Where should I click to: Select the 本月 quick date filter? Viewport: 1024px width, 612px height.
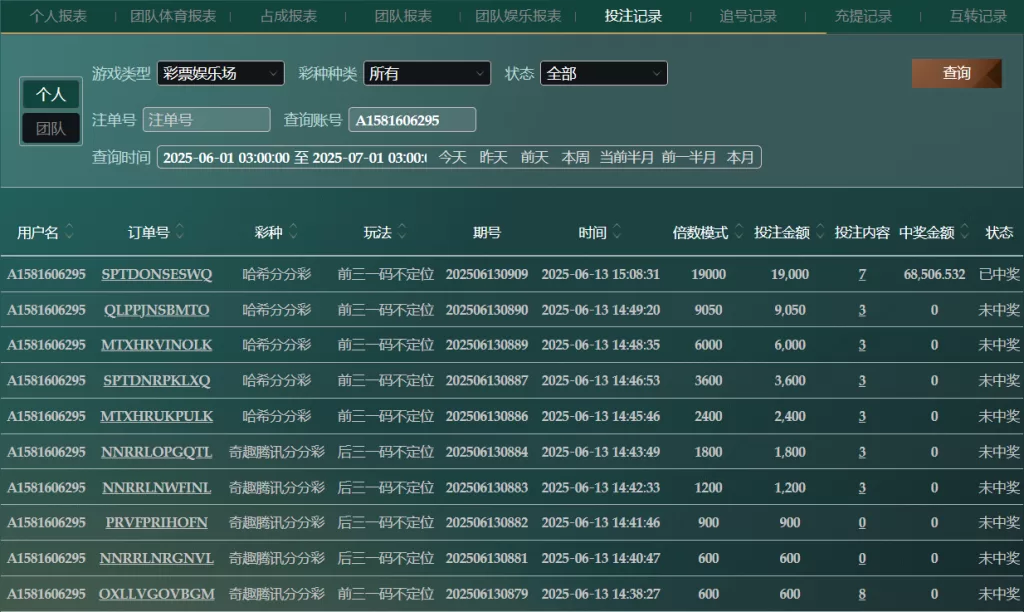[x=740, y=157]
